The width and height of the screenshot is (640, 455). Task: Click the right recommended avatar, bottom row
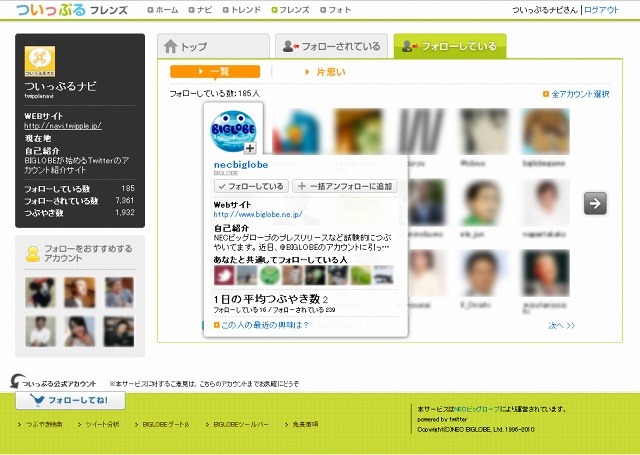pos(119,332)
